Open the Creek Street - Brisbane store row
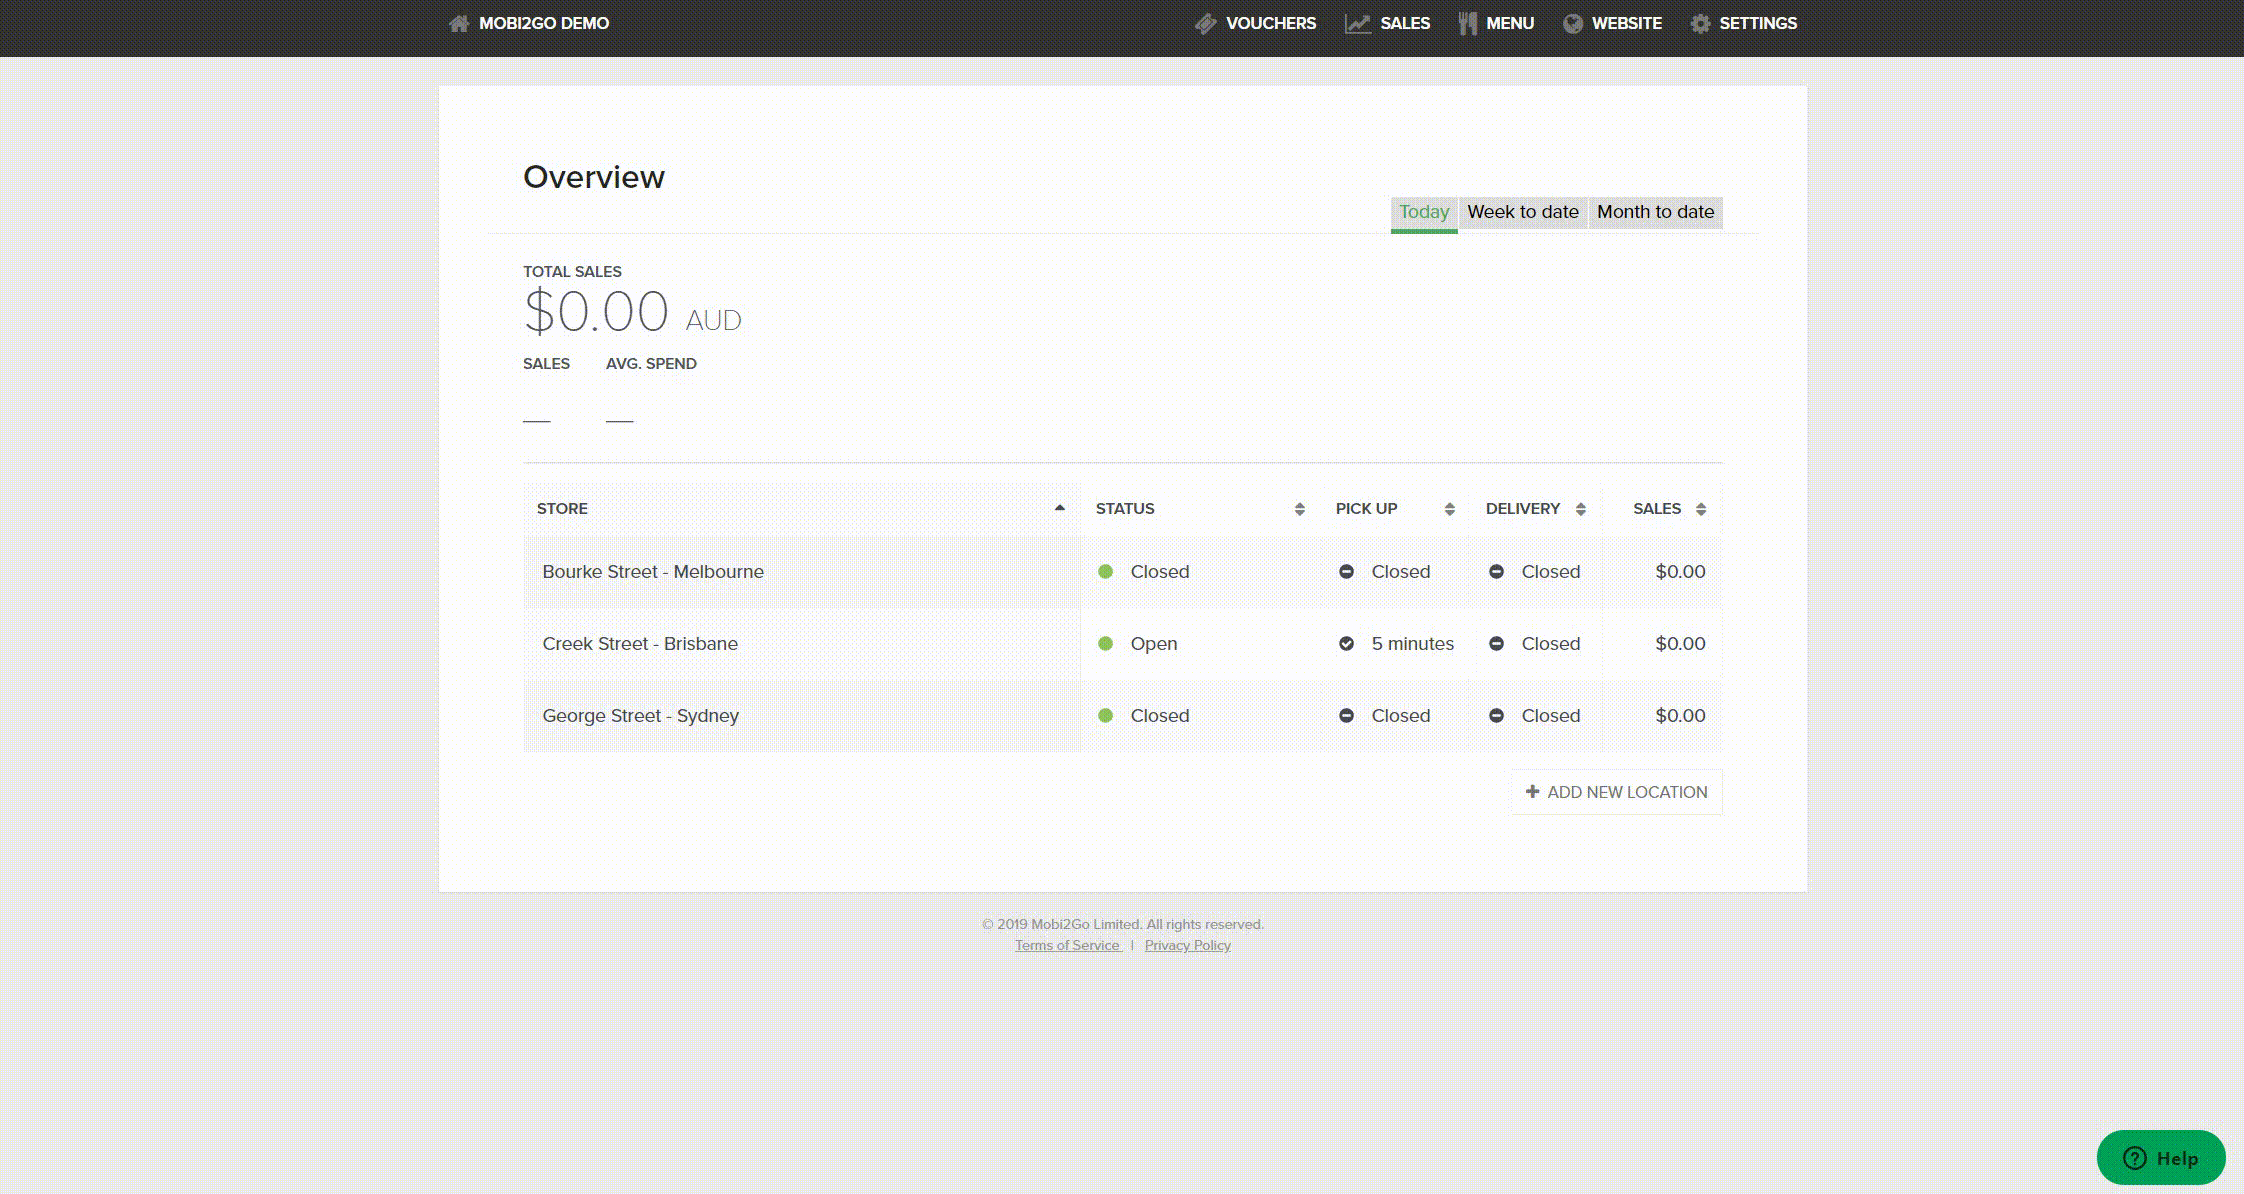 pyautogui.click(x=640, y=643)
